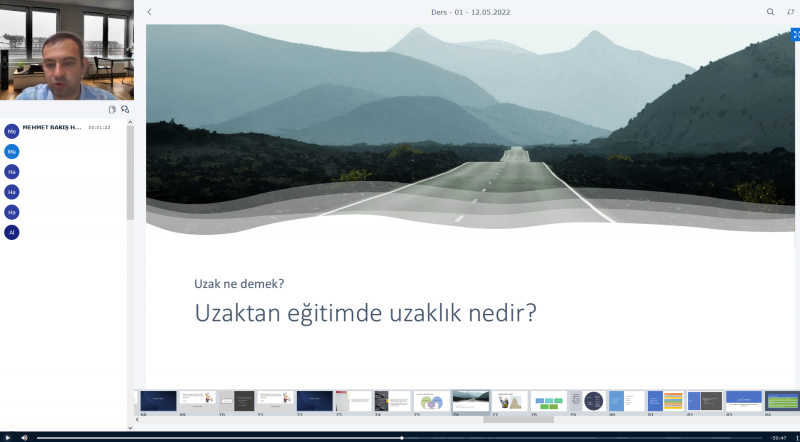Viewport: 800px width, 442px height.
Task: Click the refresh icon in top bar
Action: [791, 12]
